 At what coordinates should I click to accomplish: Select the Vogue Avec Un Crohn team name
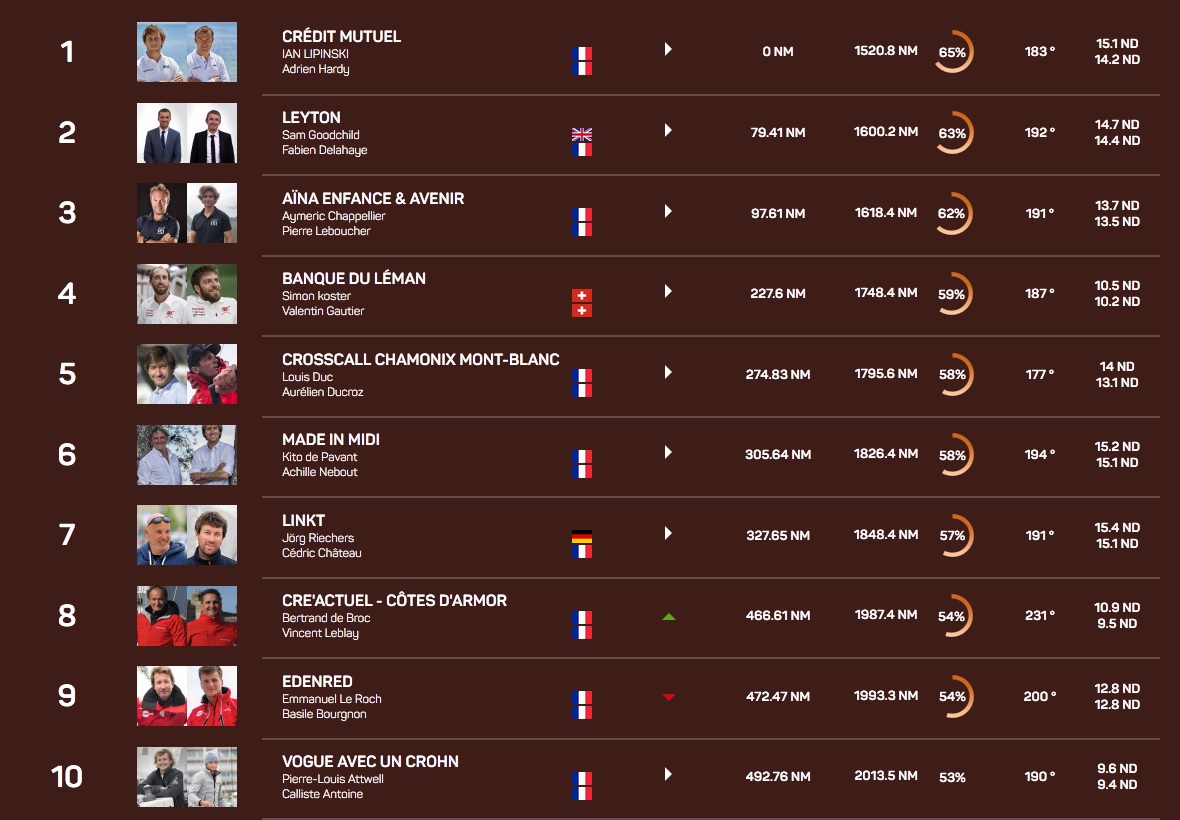pos(370,761)
